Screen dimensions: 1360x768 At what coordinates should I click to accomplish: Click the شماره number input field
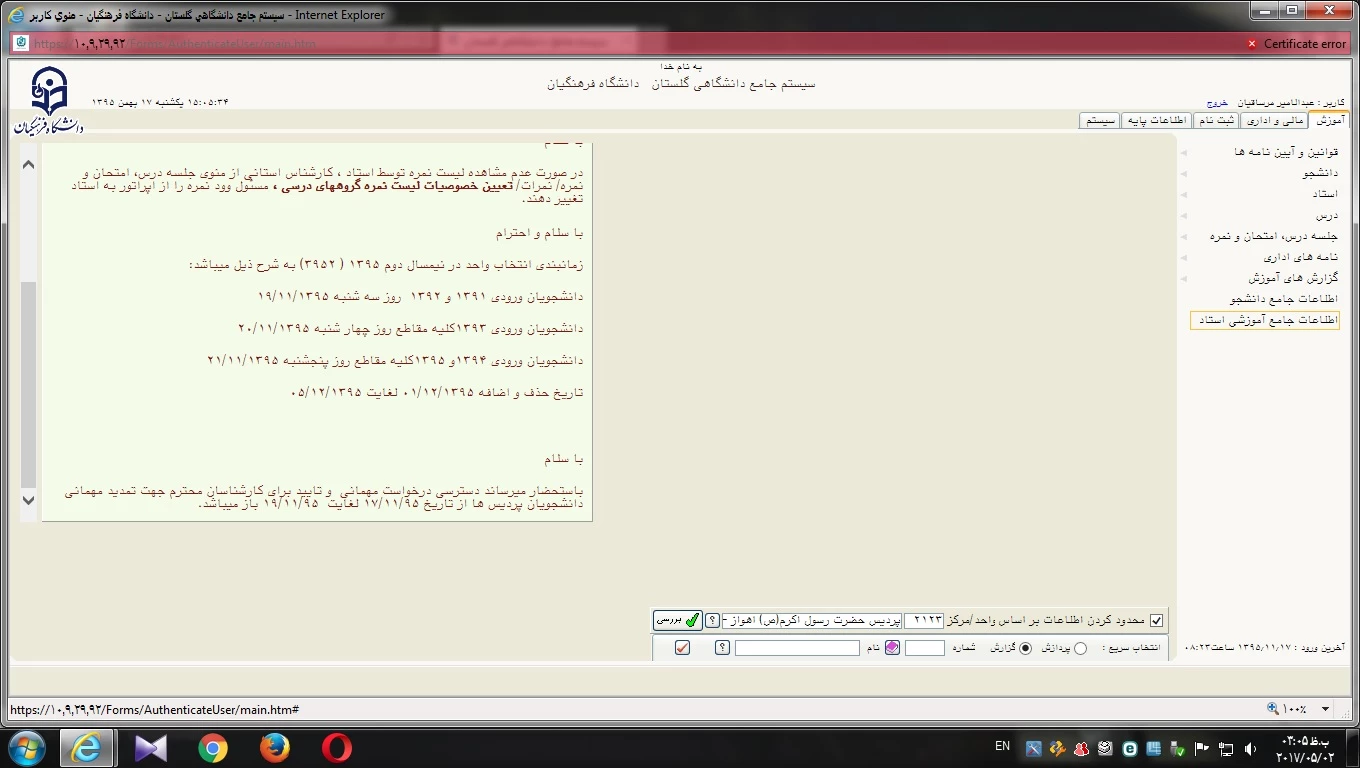[924, 648]
